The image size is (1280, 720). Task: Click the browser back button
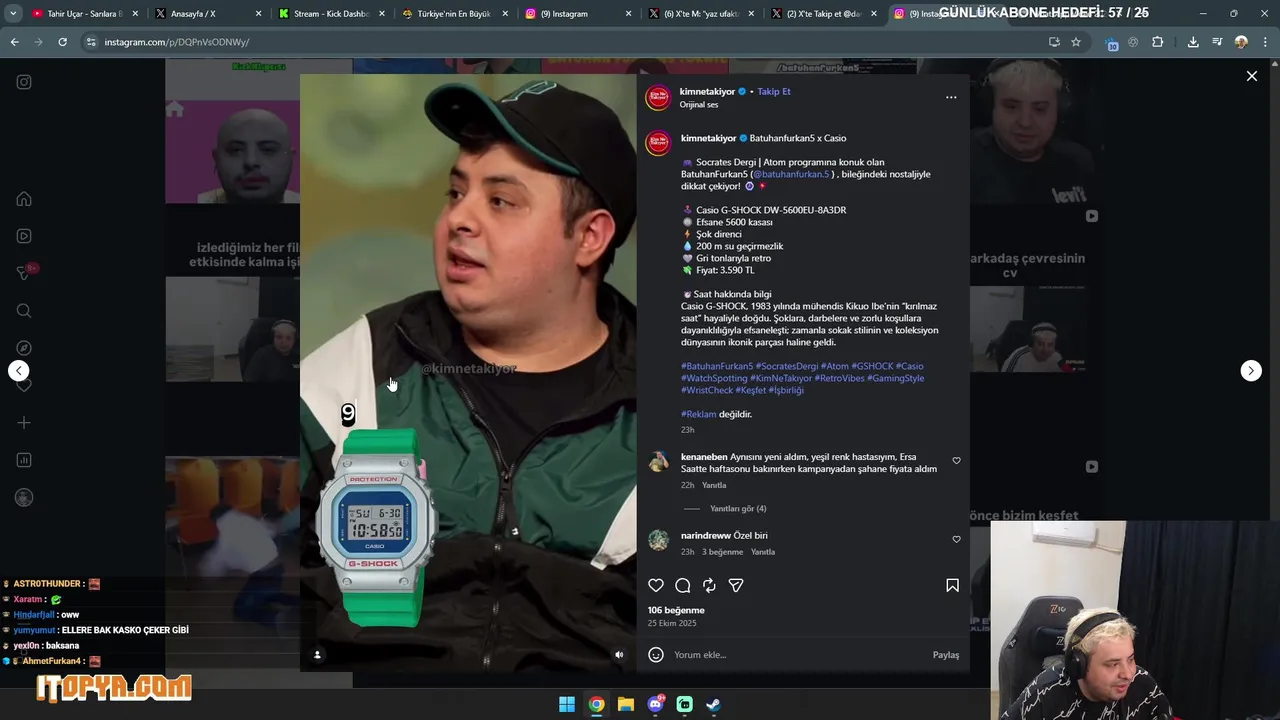coord(14,42)
